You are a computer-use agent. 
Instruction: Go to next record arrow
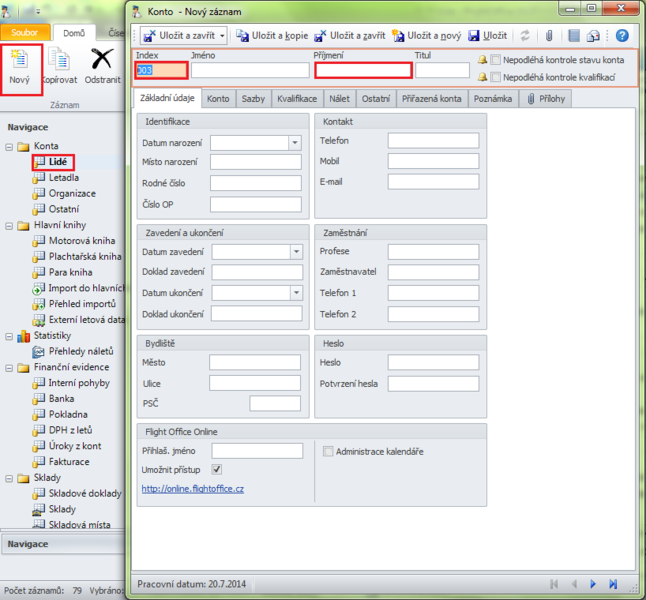pyautogui.click(x=592, y=583)
